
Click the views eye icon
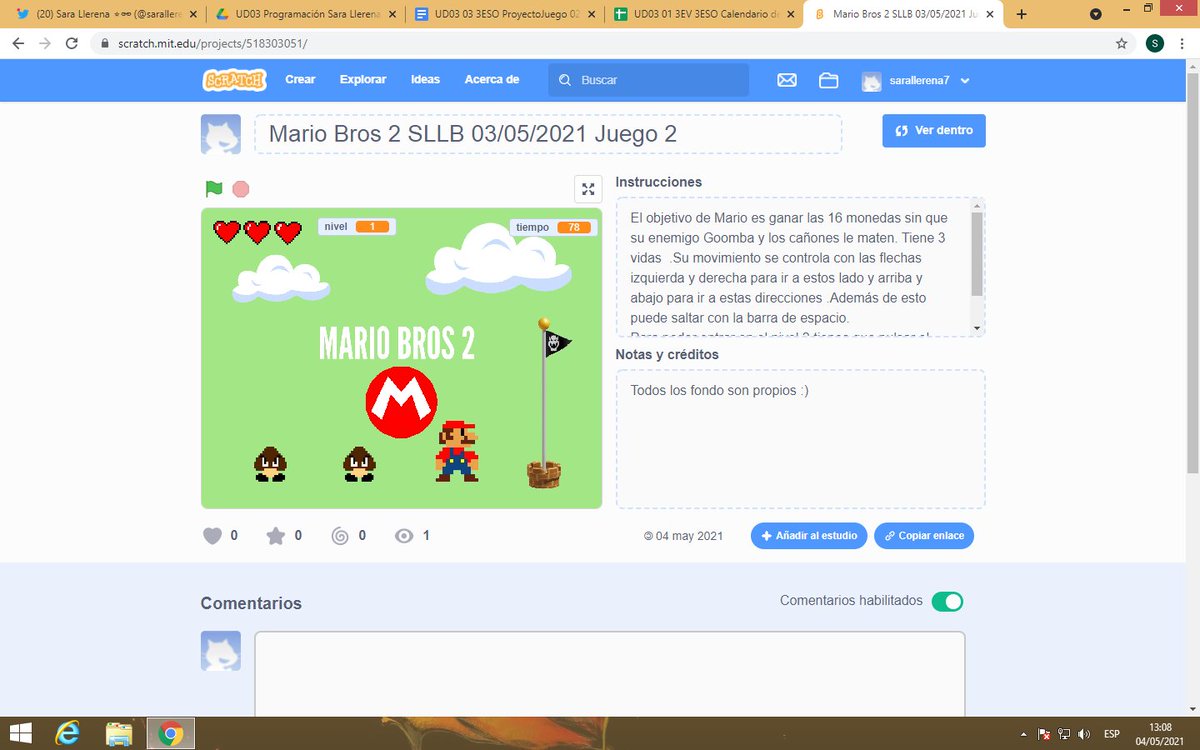pos(404,536)
